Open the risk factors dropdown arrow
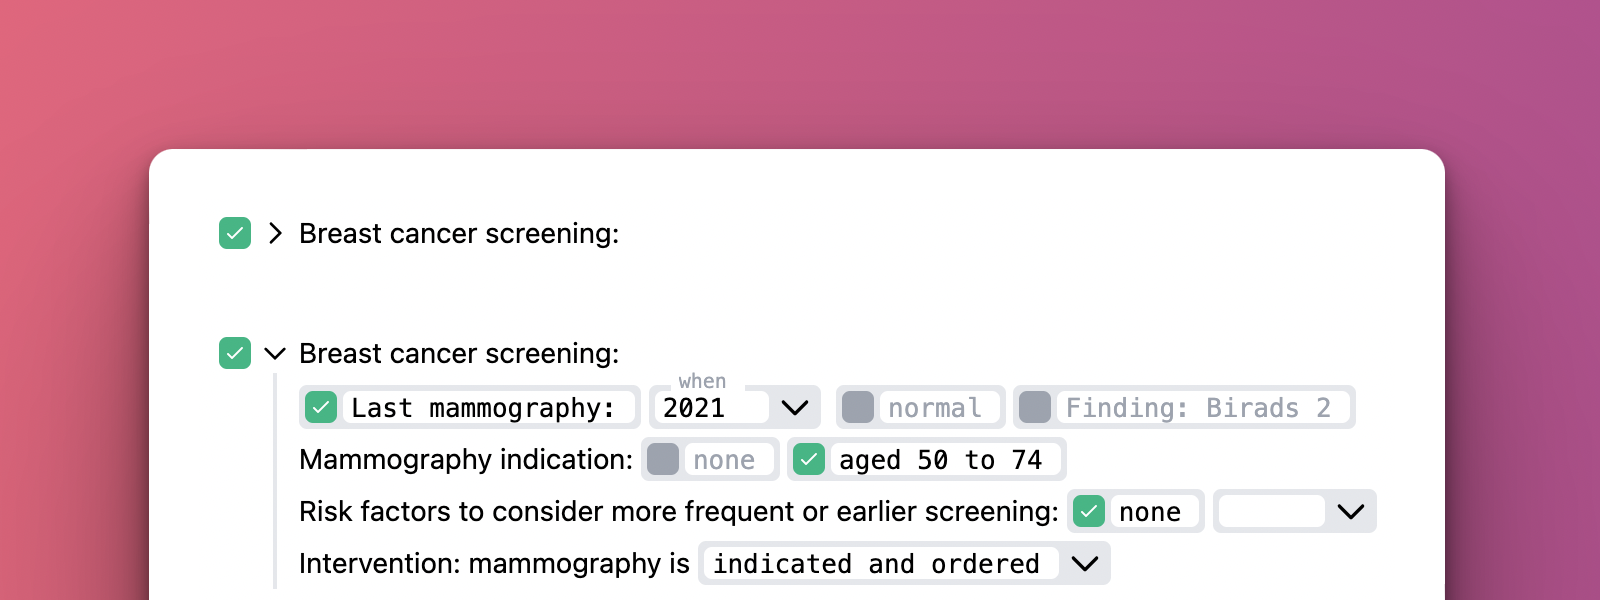1600x600 pixels. 1351,512
